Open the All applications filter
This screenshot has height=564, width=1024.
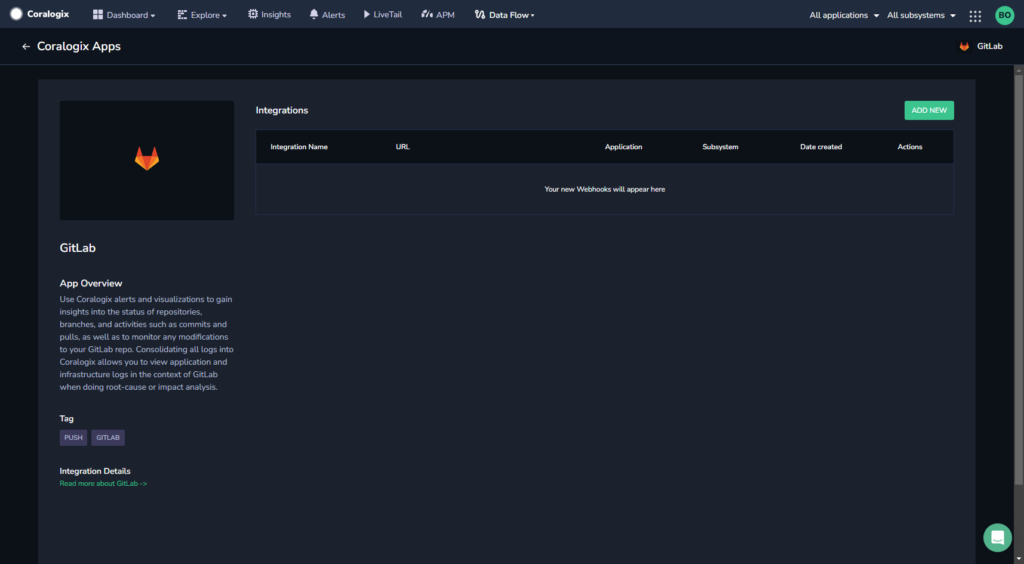844,15
